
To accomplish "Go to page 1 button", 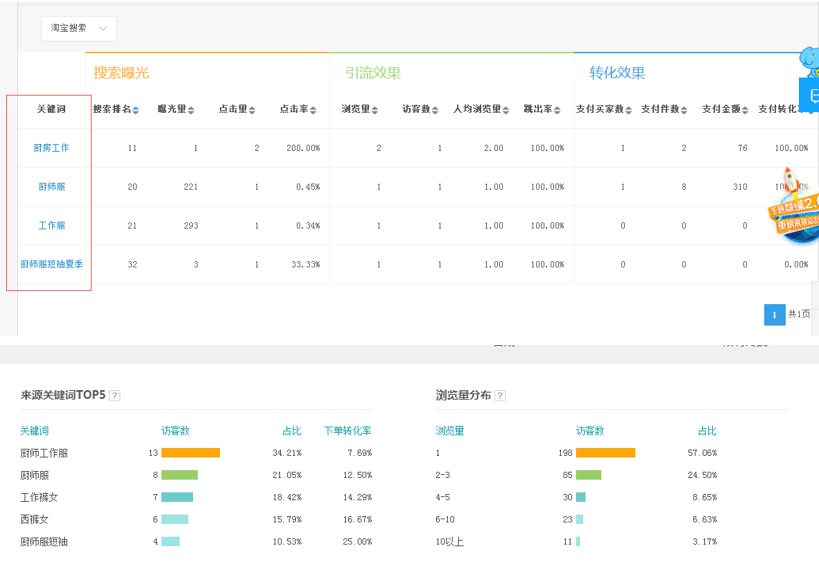I will pos(775,315).
